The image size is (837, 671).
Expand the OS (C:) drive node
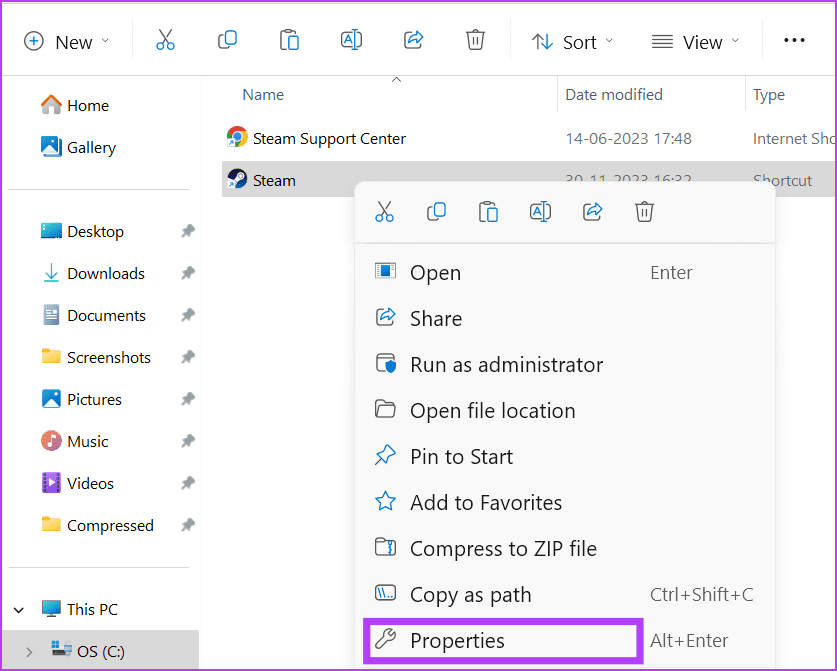click(x=29, y=652)
